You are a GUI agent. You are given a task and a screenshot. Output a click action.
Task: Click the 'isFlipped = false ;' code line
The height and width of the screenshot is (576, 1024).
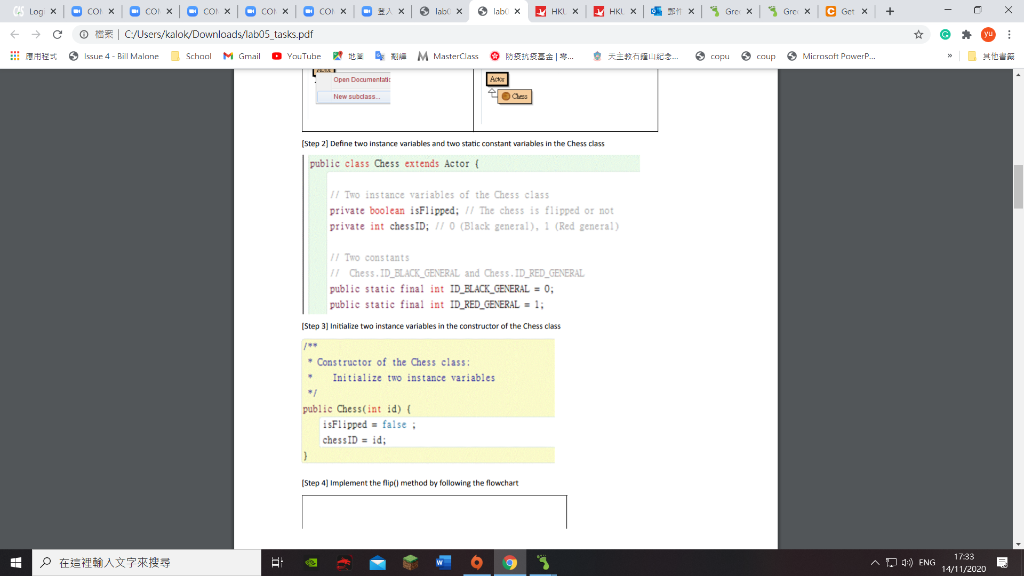[x=369, y=424]
